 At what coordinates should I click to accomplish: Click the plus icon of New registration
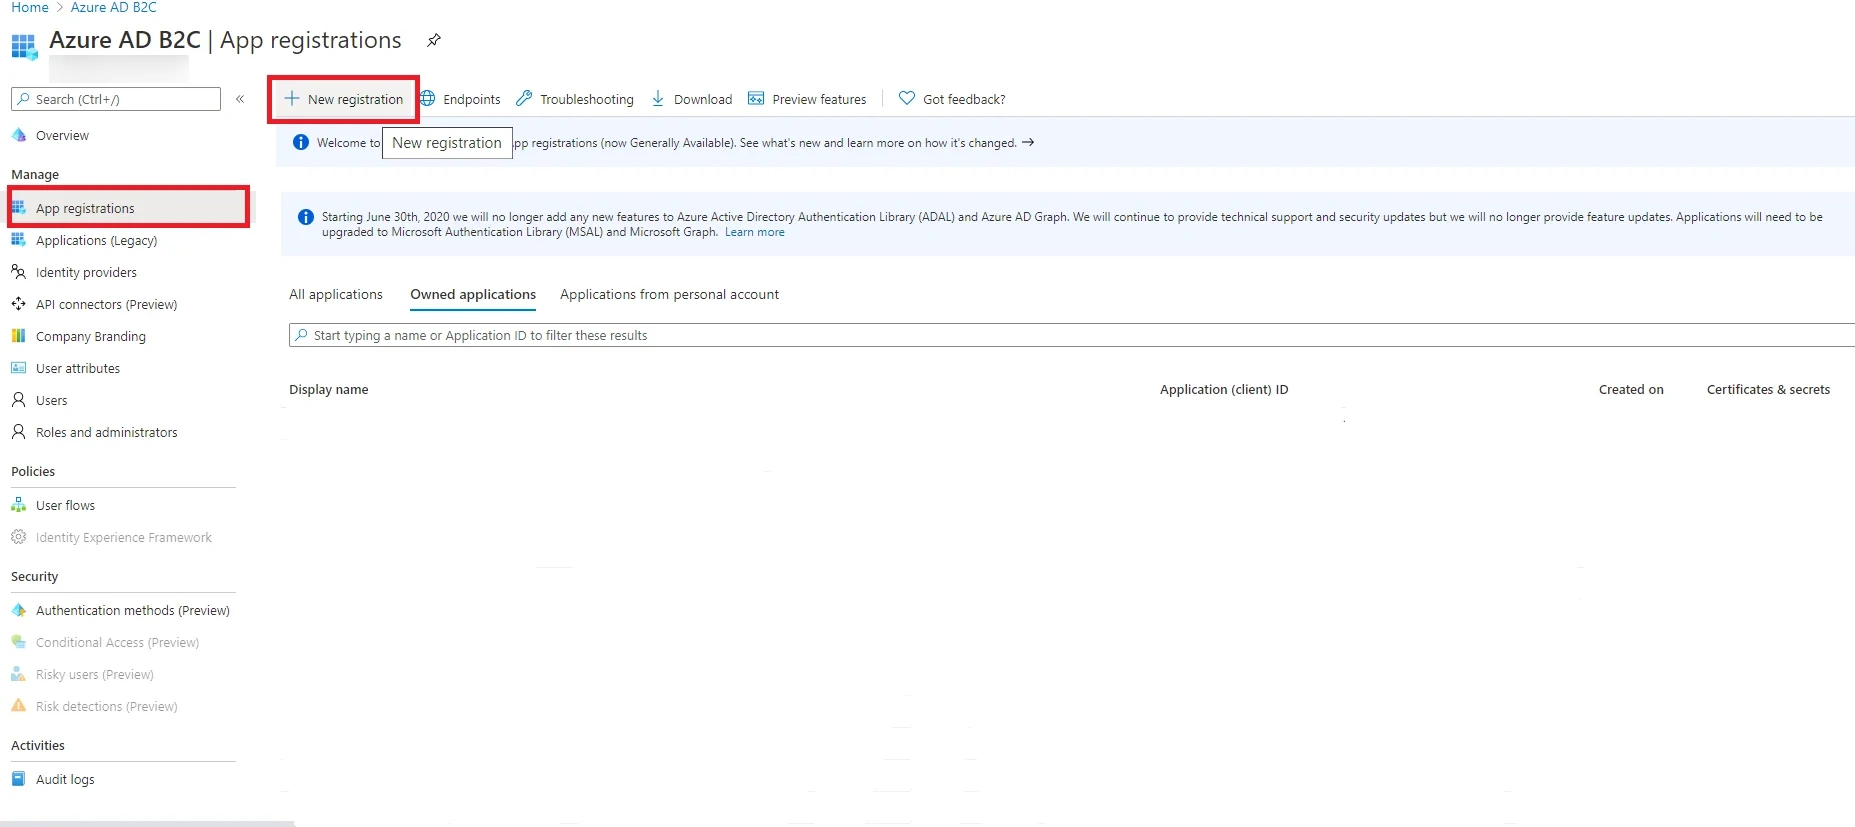292,98
